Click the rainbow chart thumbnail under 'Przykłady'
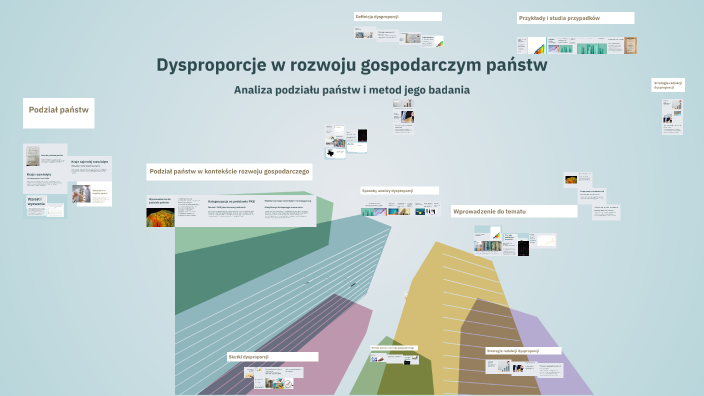The height and width of the screenshot is (396, 704). (x=537, y=46)
